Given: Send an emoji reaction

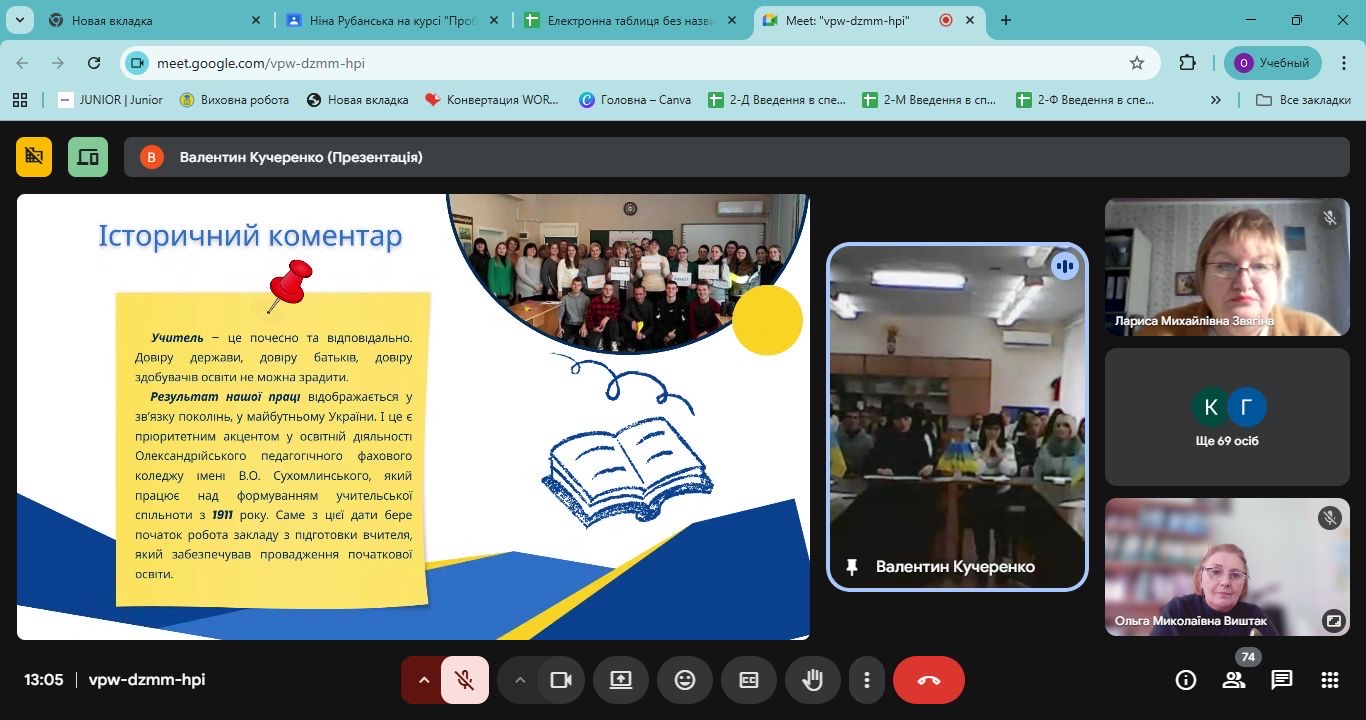Looking at the screenshot, I should point(685,680).
